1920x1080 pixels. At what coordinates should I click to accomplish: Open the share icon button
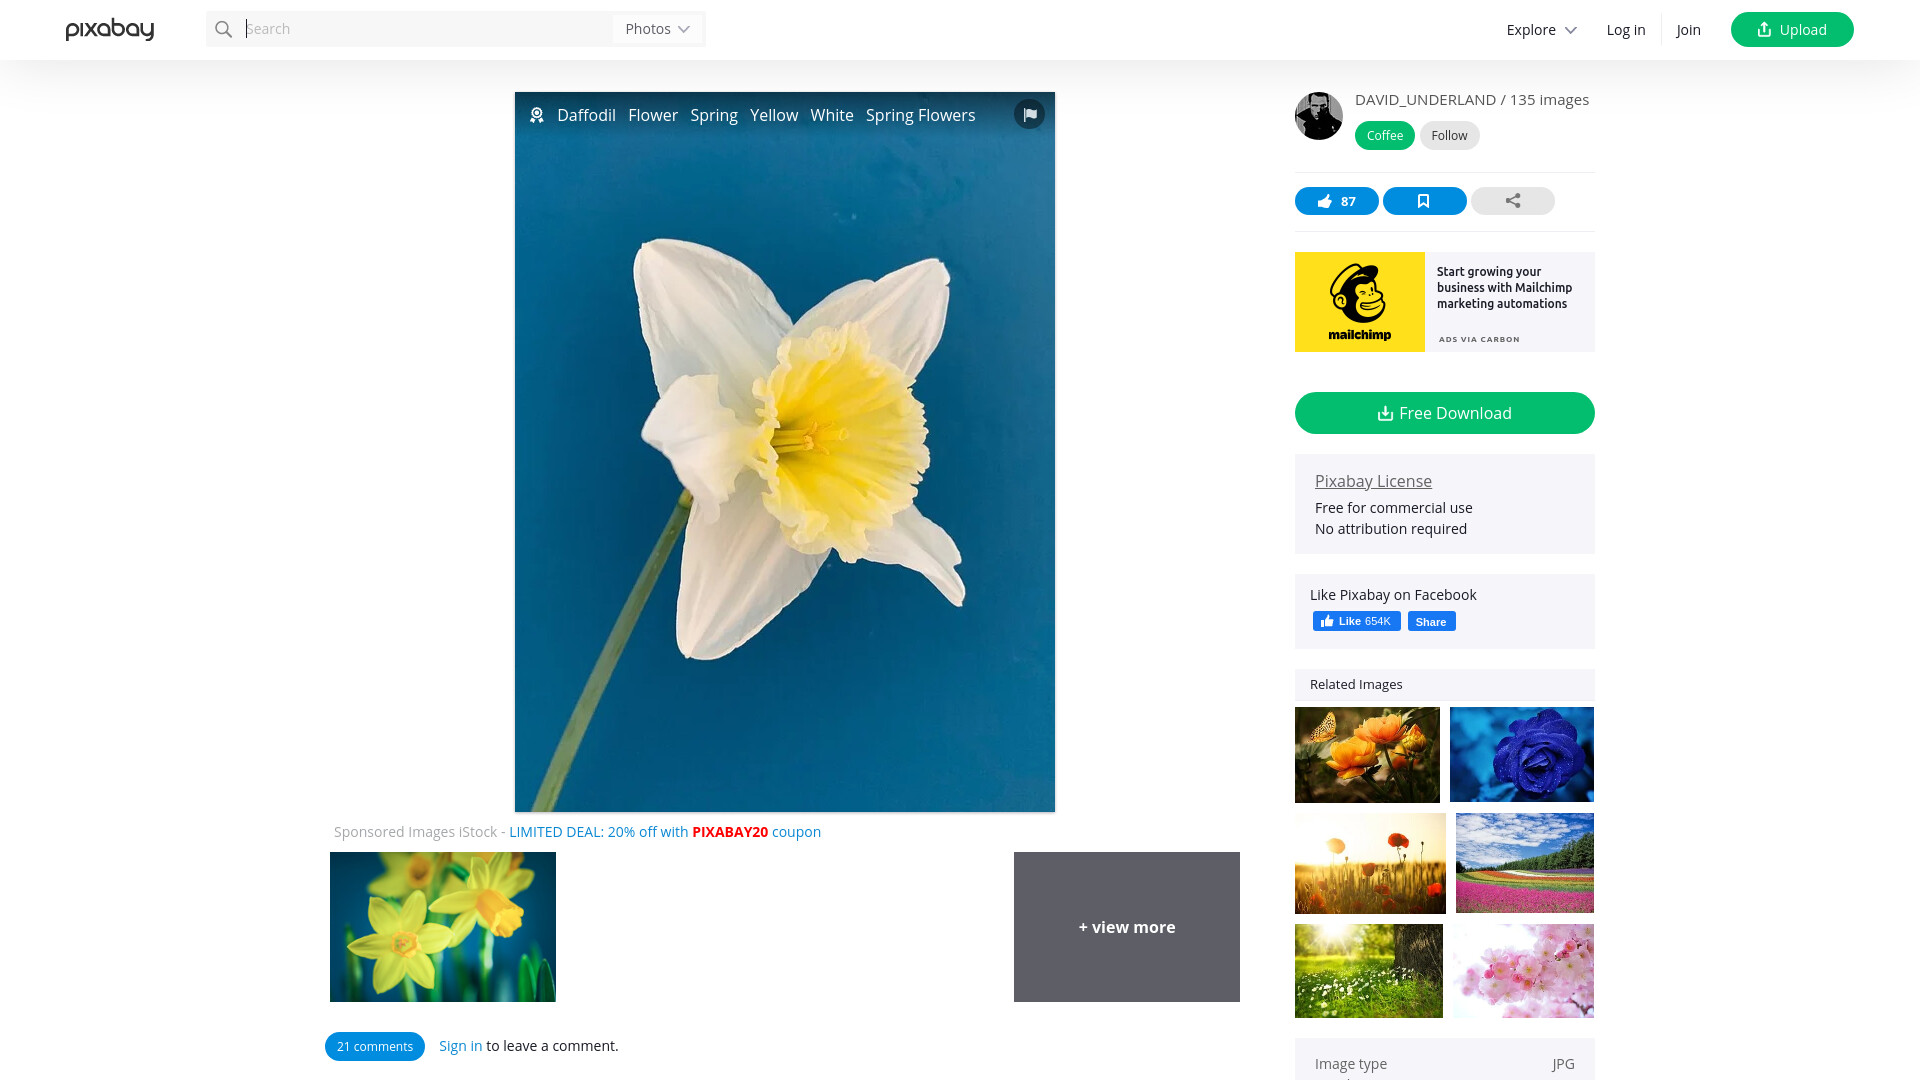pyautogui.click(x=1512, y=201)
